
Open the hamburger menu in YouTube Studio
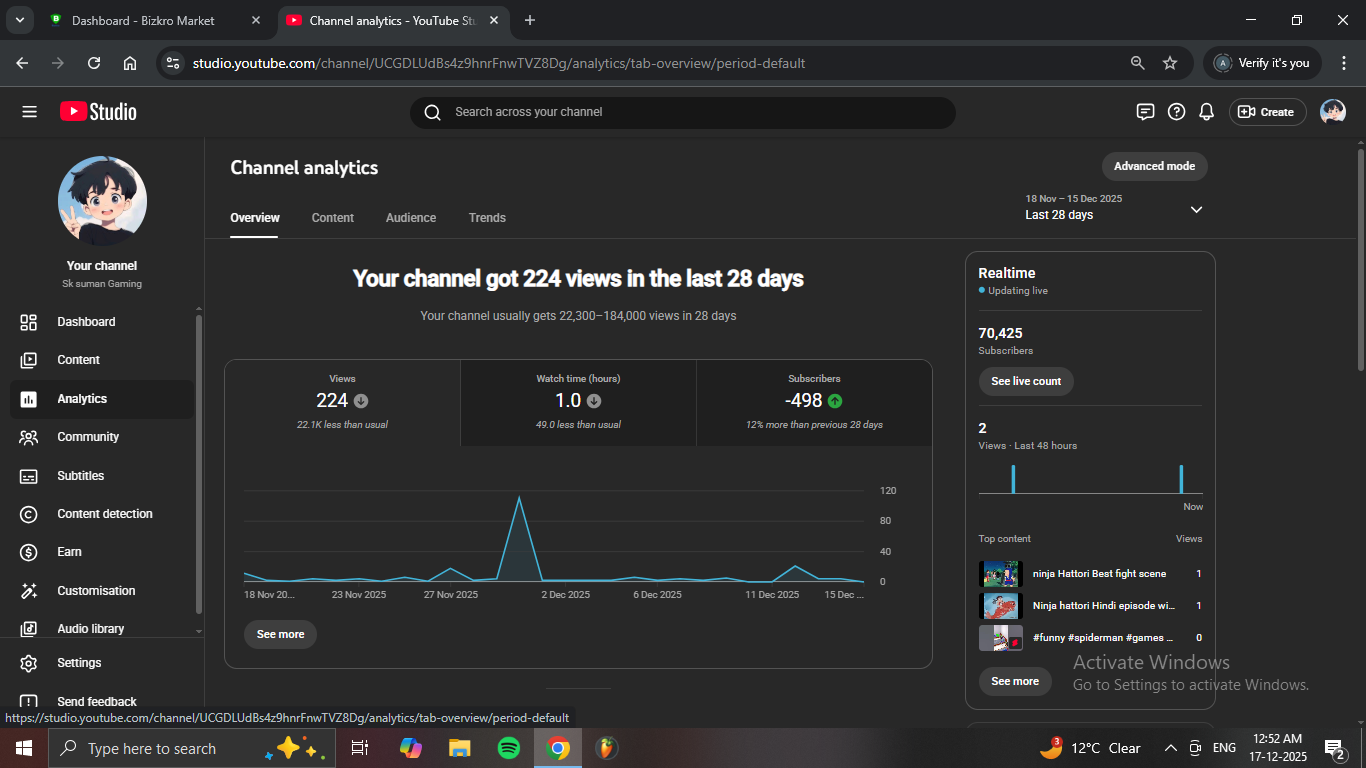pos(29,112)
